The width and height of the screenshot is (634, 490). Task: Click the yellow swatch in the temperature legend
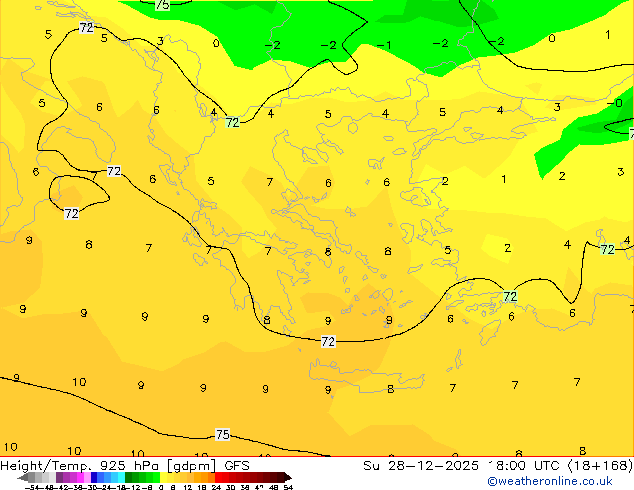point(163,477)
